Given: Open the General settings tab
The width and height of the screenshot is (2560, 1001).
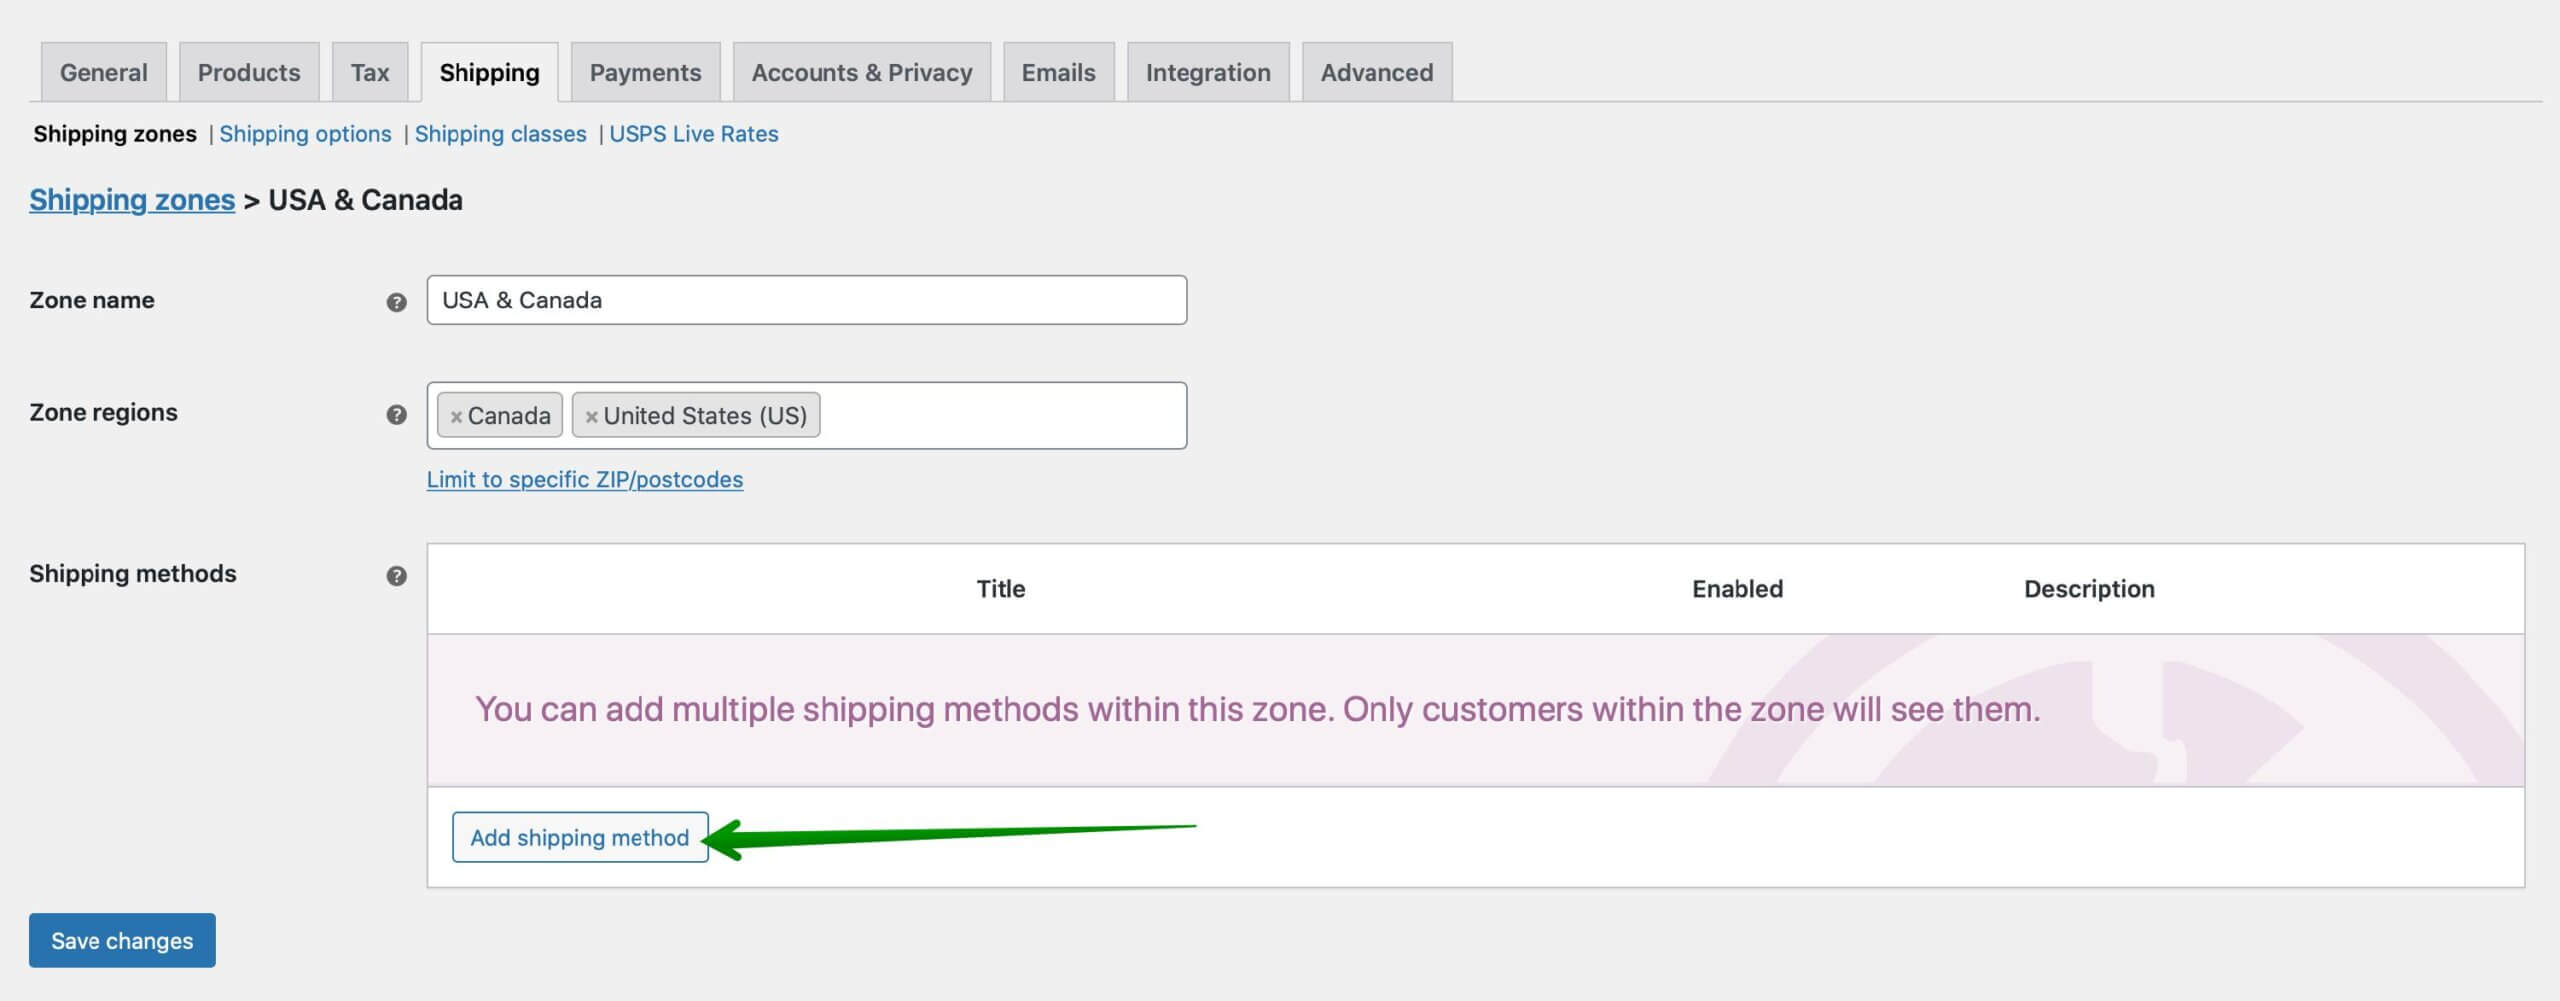Looking at the screenshot, I should [103, 72].
